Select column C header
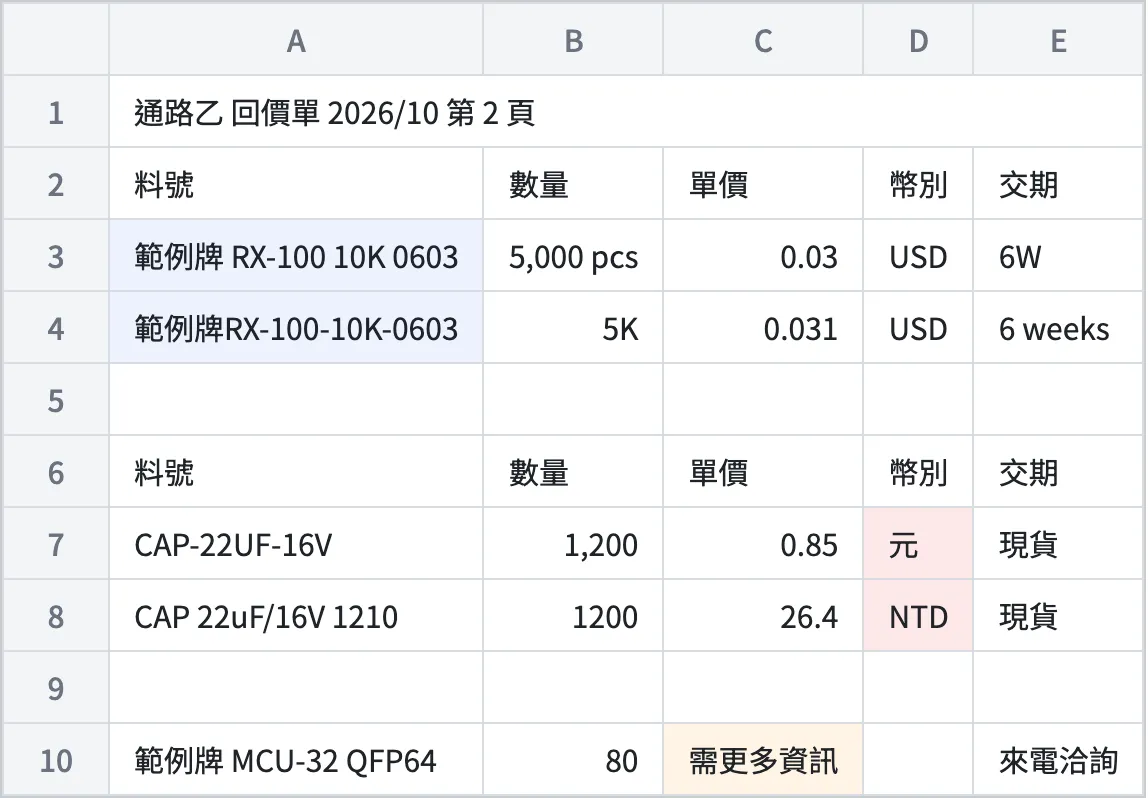 click(763, 39)
